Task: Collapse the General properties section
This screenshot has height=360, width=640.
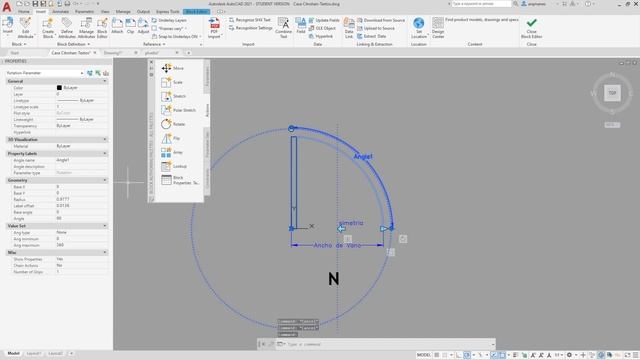Action: coord(105,81)
